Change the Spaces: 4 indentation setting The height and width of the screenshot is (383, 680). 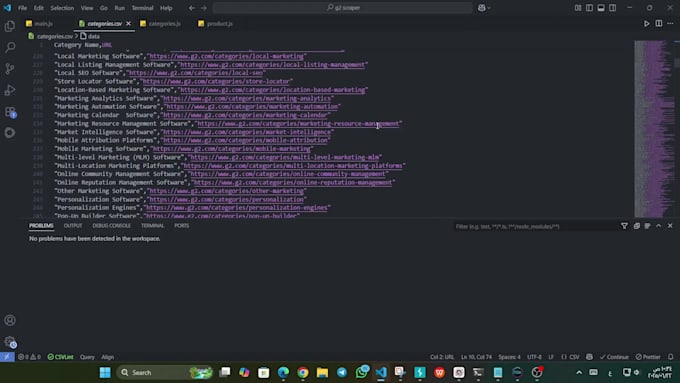click(x=509, y=357)
